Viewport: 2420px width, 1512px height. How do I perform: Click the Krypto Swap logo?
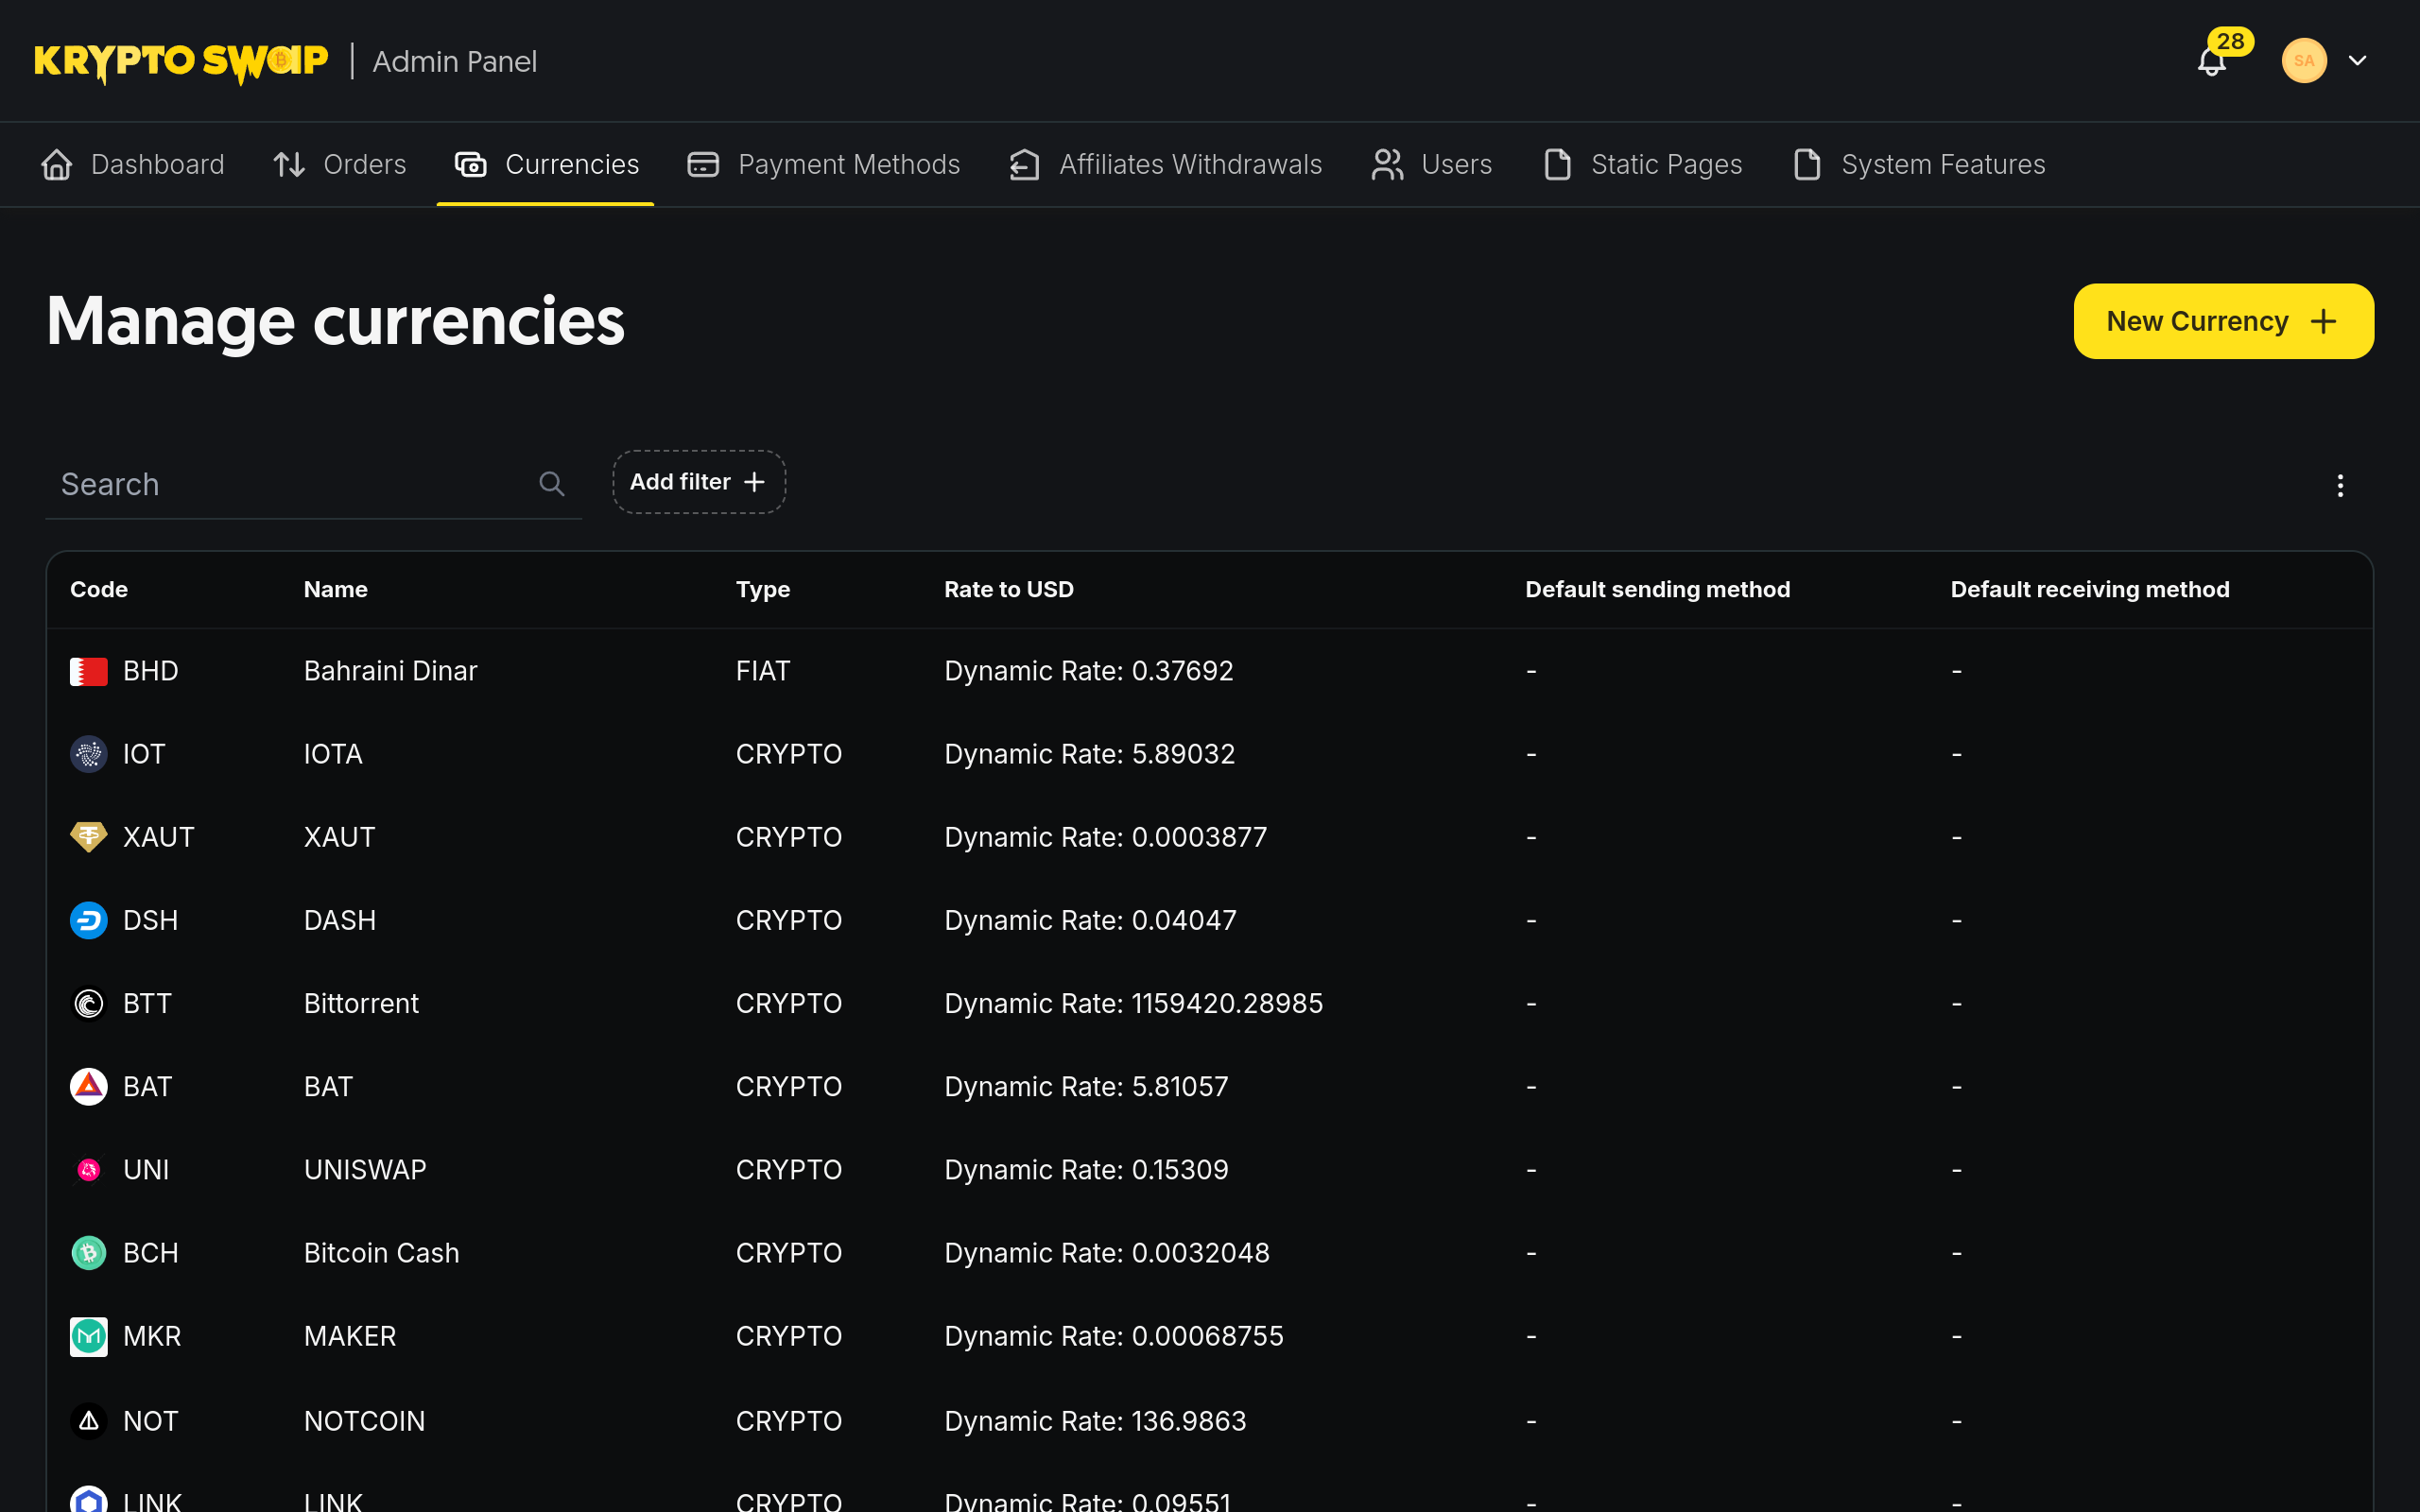181,62
